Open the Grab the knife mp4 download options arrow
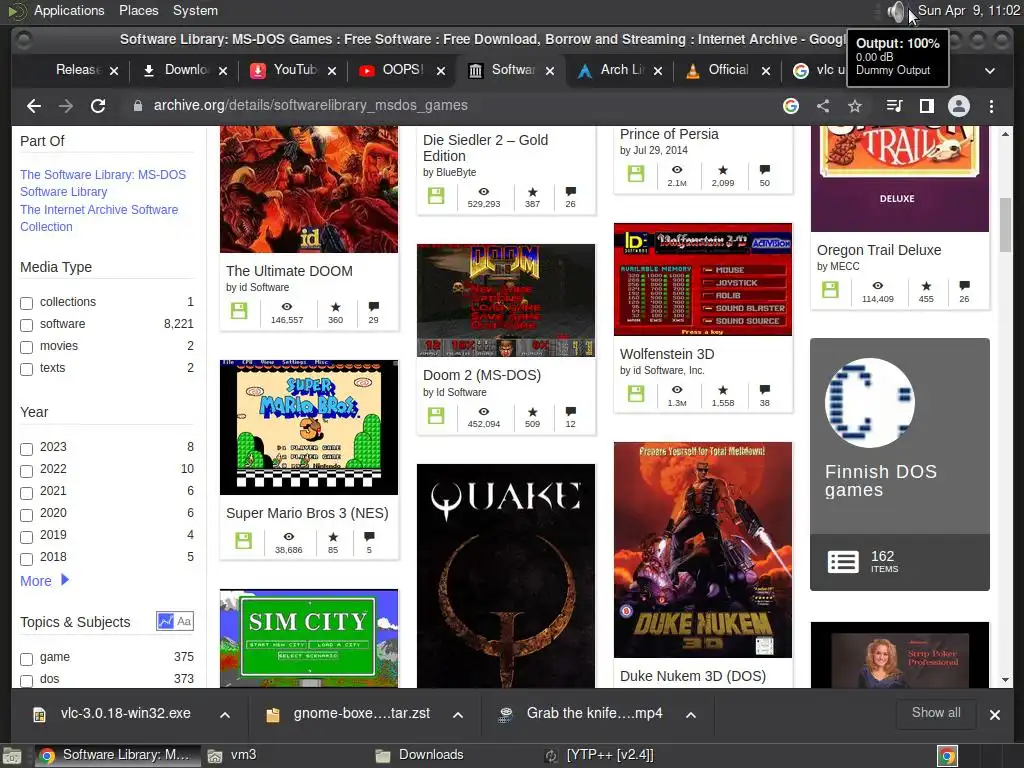The image size is (1024, 768). [690, 715]
